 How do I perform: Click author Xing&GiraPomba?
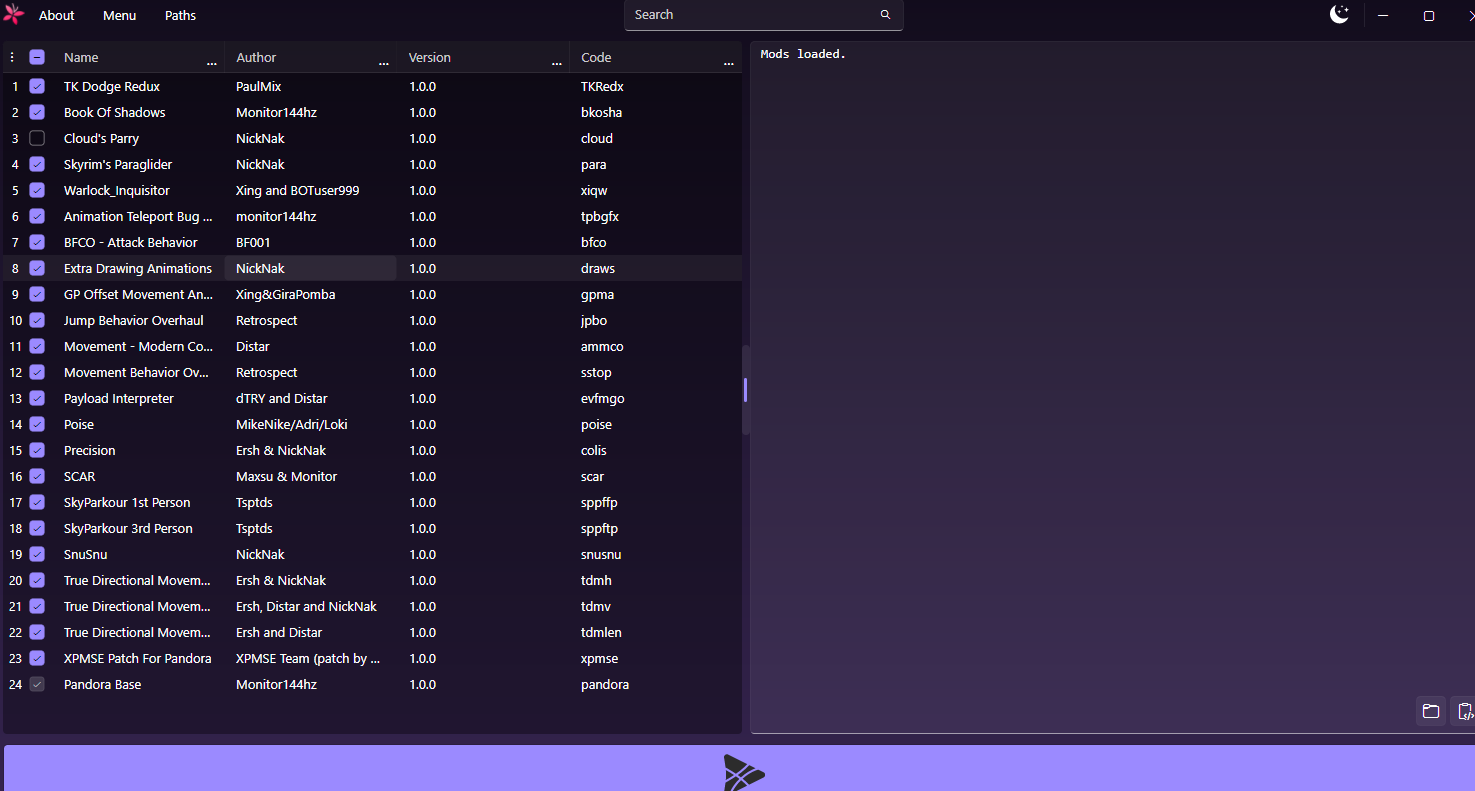286,294
